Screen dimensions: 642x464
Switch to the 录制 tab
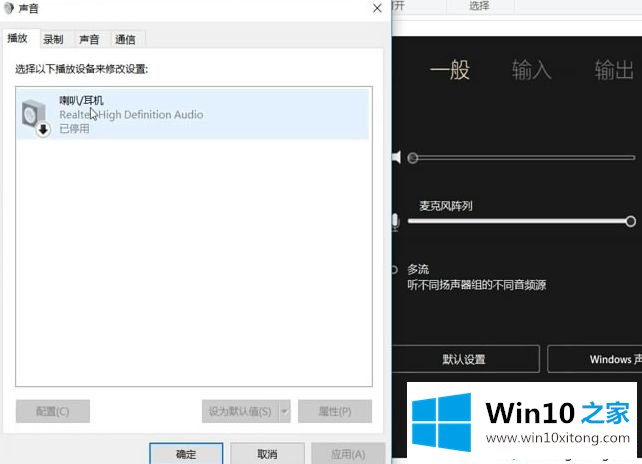click(53, 39)
